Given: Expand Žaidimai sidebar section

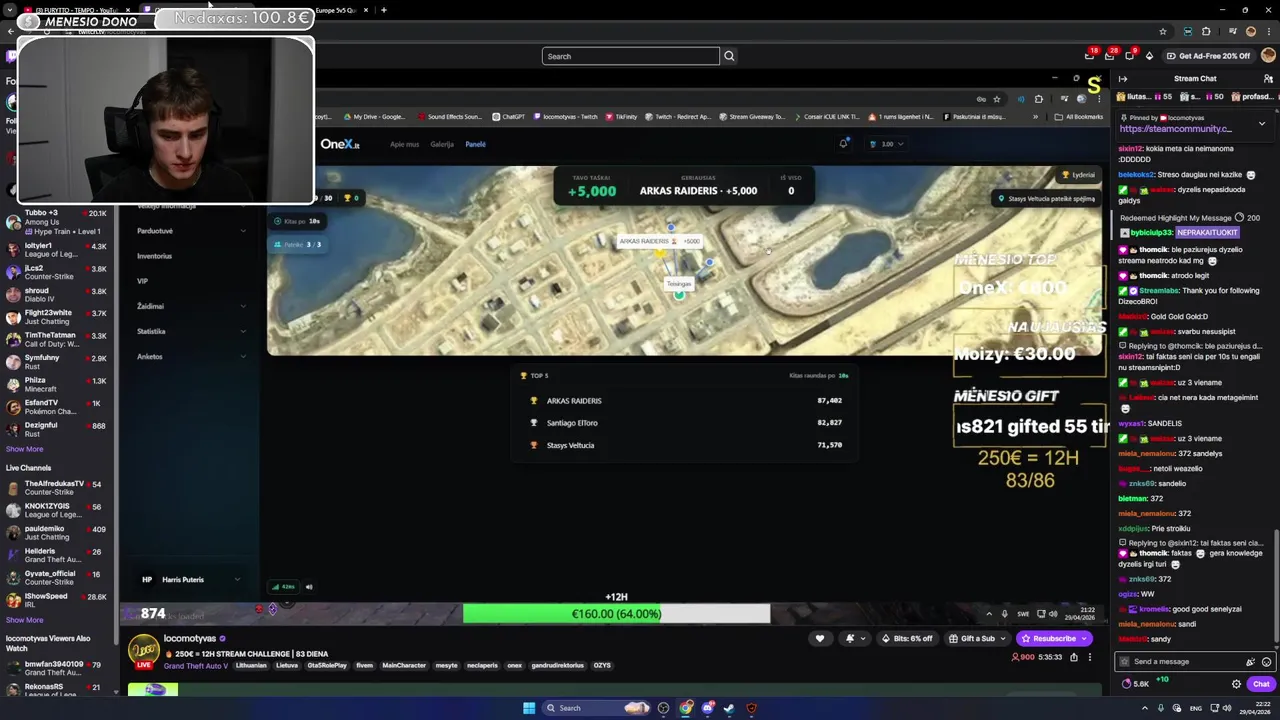Looking at the screenshot, I should [x=190, y=306].
